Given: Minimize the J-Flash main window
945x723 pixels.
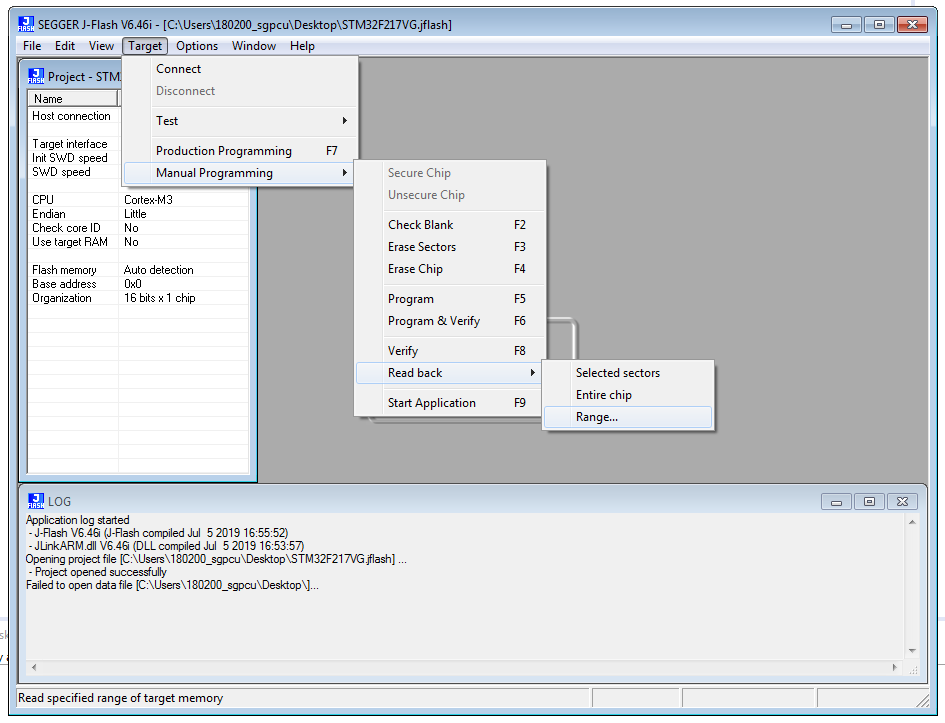Looking at the screenshot, I should [x=846, y=25].
